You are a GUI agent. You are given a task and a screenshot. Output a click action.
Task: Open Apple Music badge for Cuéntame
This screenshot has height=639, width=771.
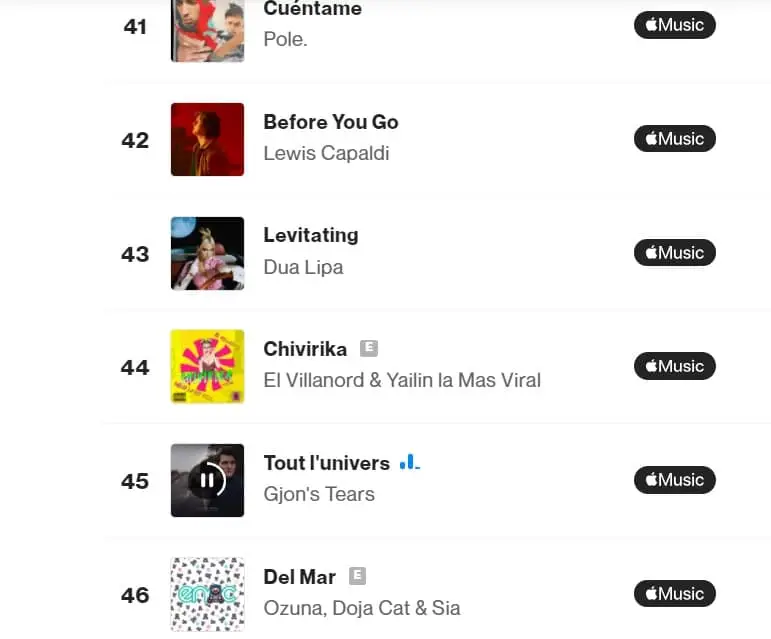(x=675, y=25)
